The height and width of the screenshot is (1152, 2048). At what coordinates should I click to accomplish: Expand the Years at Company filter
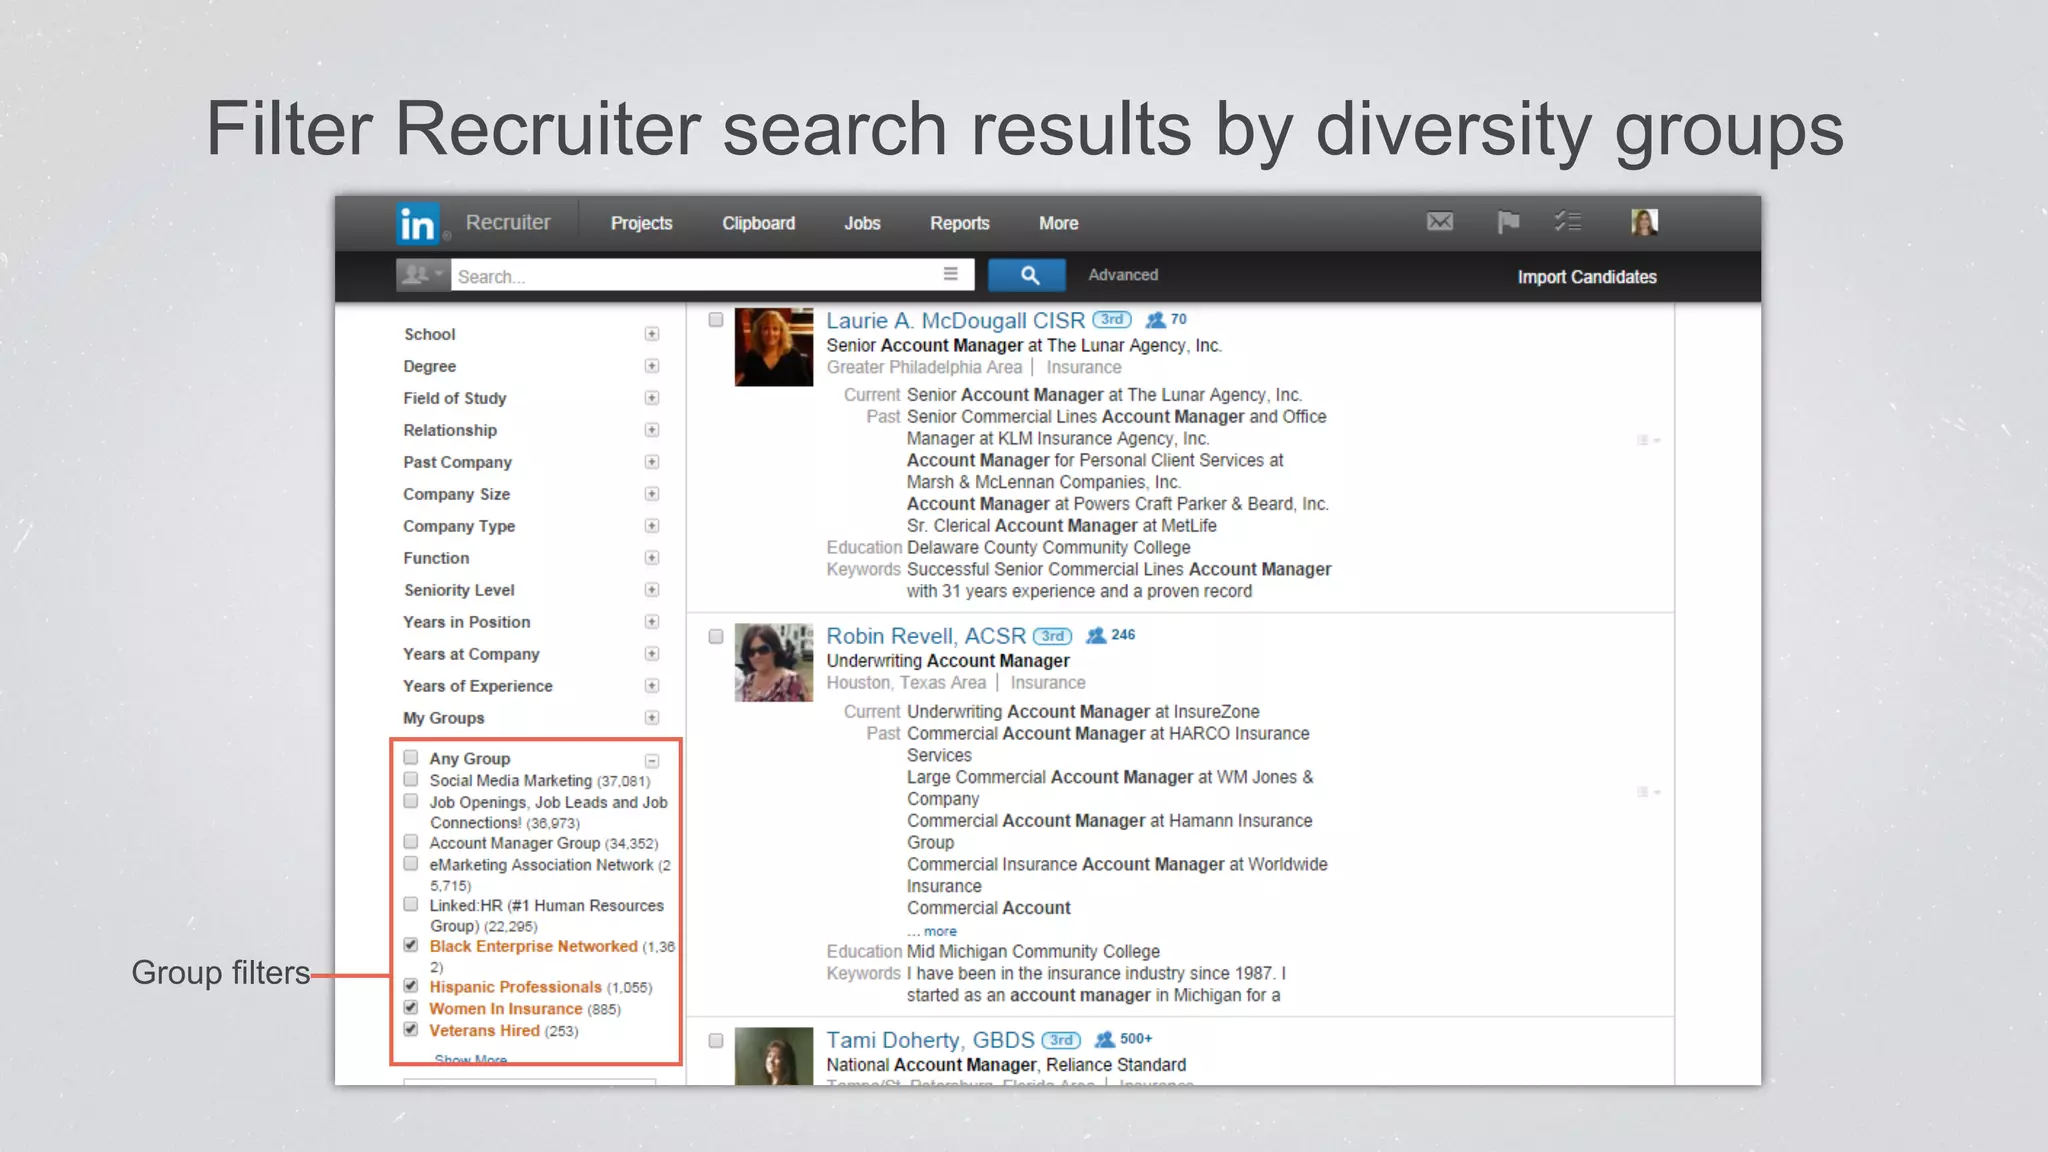pos(652,654)
